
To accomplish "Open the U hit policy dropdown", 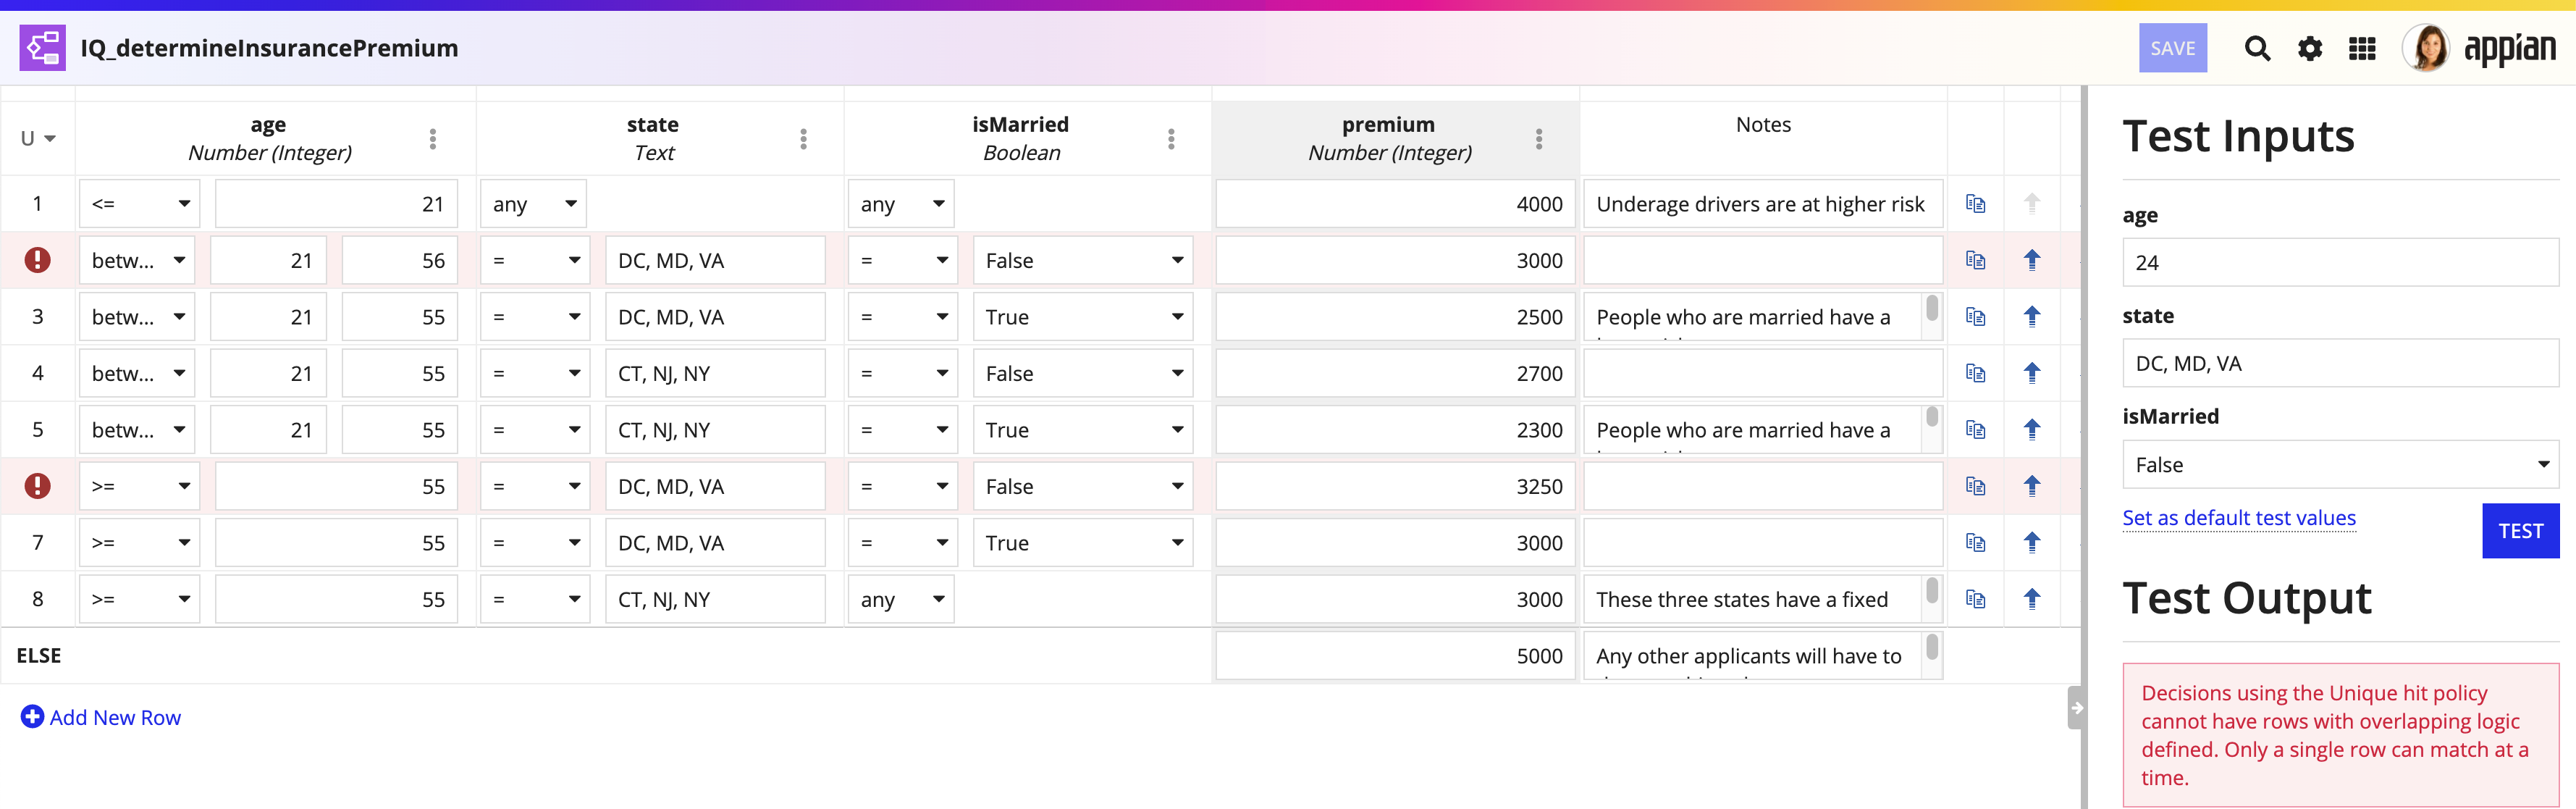I will [x=38, y=139].
